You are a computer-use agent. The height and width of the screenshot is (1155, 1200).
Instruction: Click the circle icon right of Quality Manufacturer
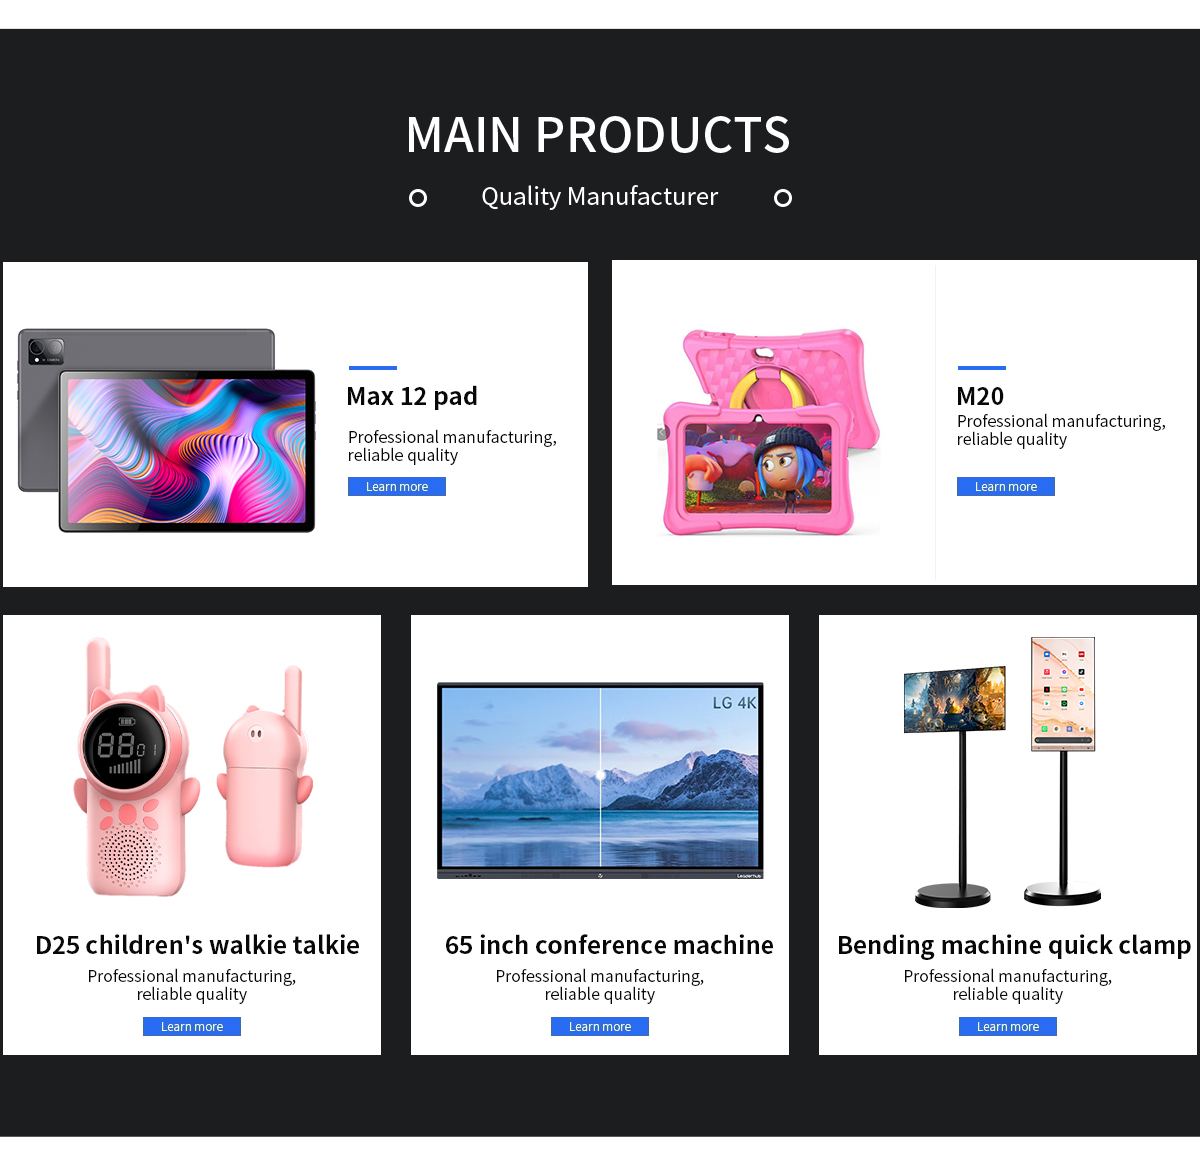783,198
